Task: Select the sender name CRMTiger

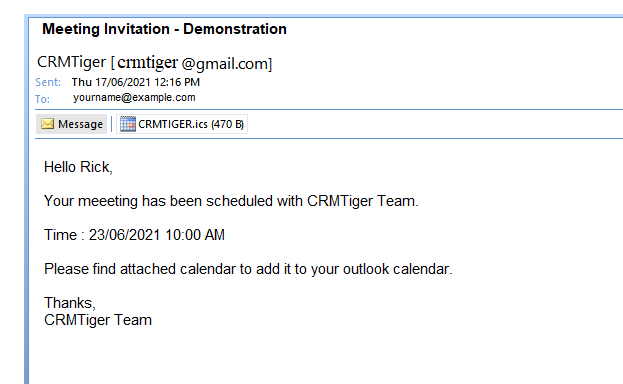Action: tap(72, 62)
